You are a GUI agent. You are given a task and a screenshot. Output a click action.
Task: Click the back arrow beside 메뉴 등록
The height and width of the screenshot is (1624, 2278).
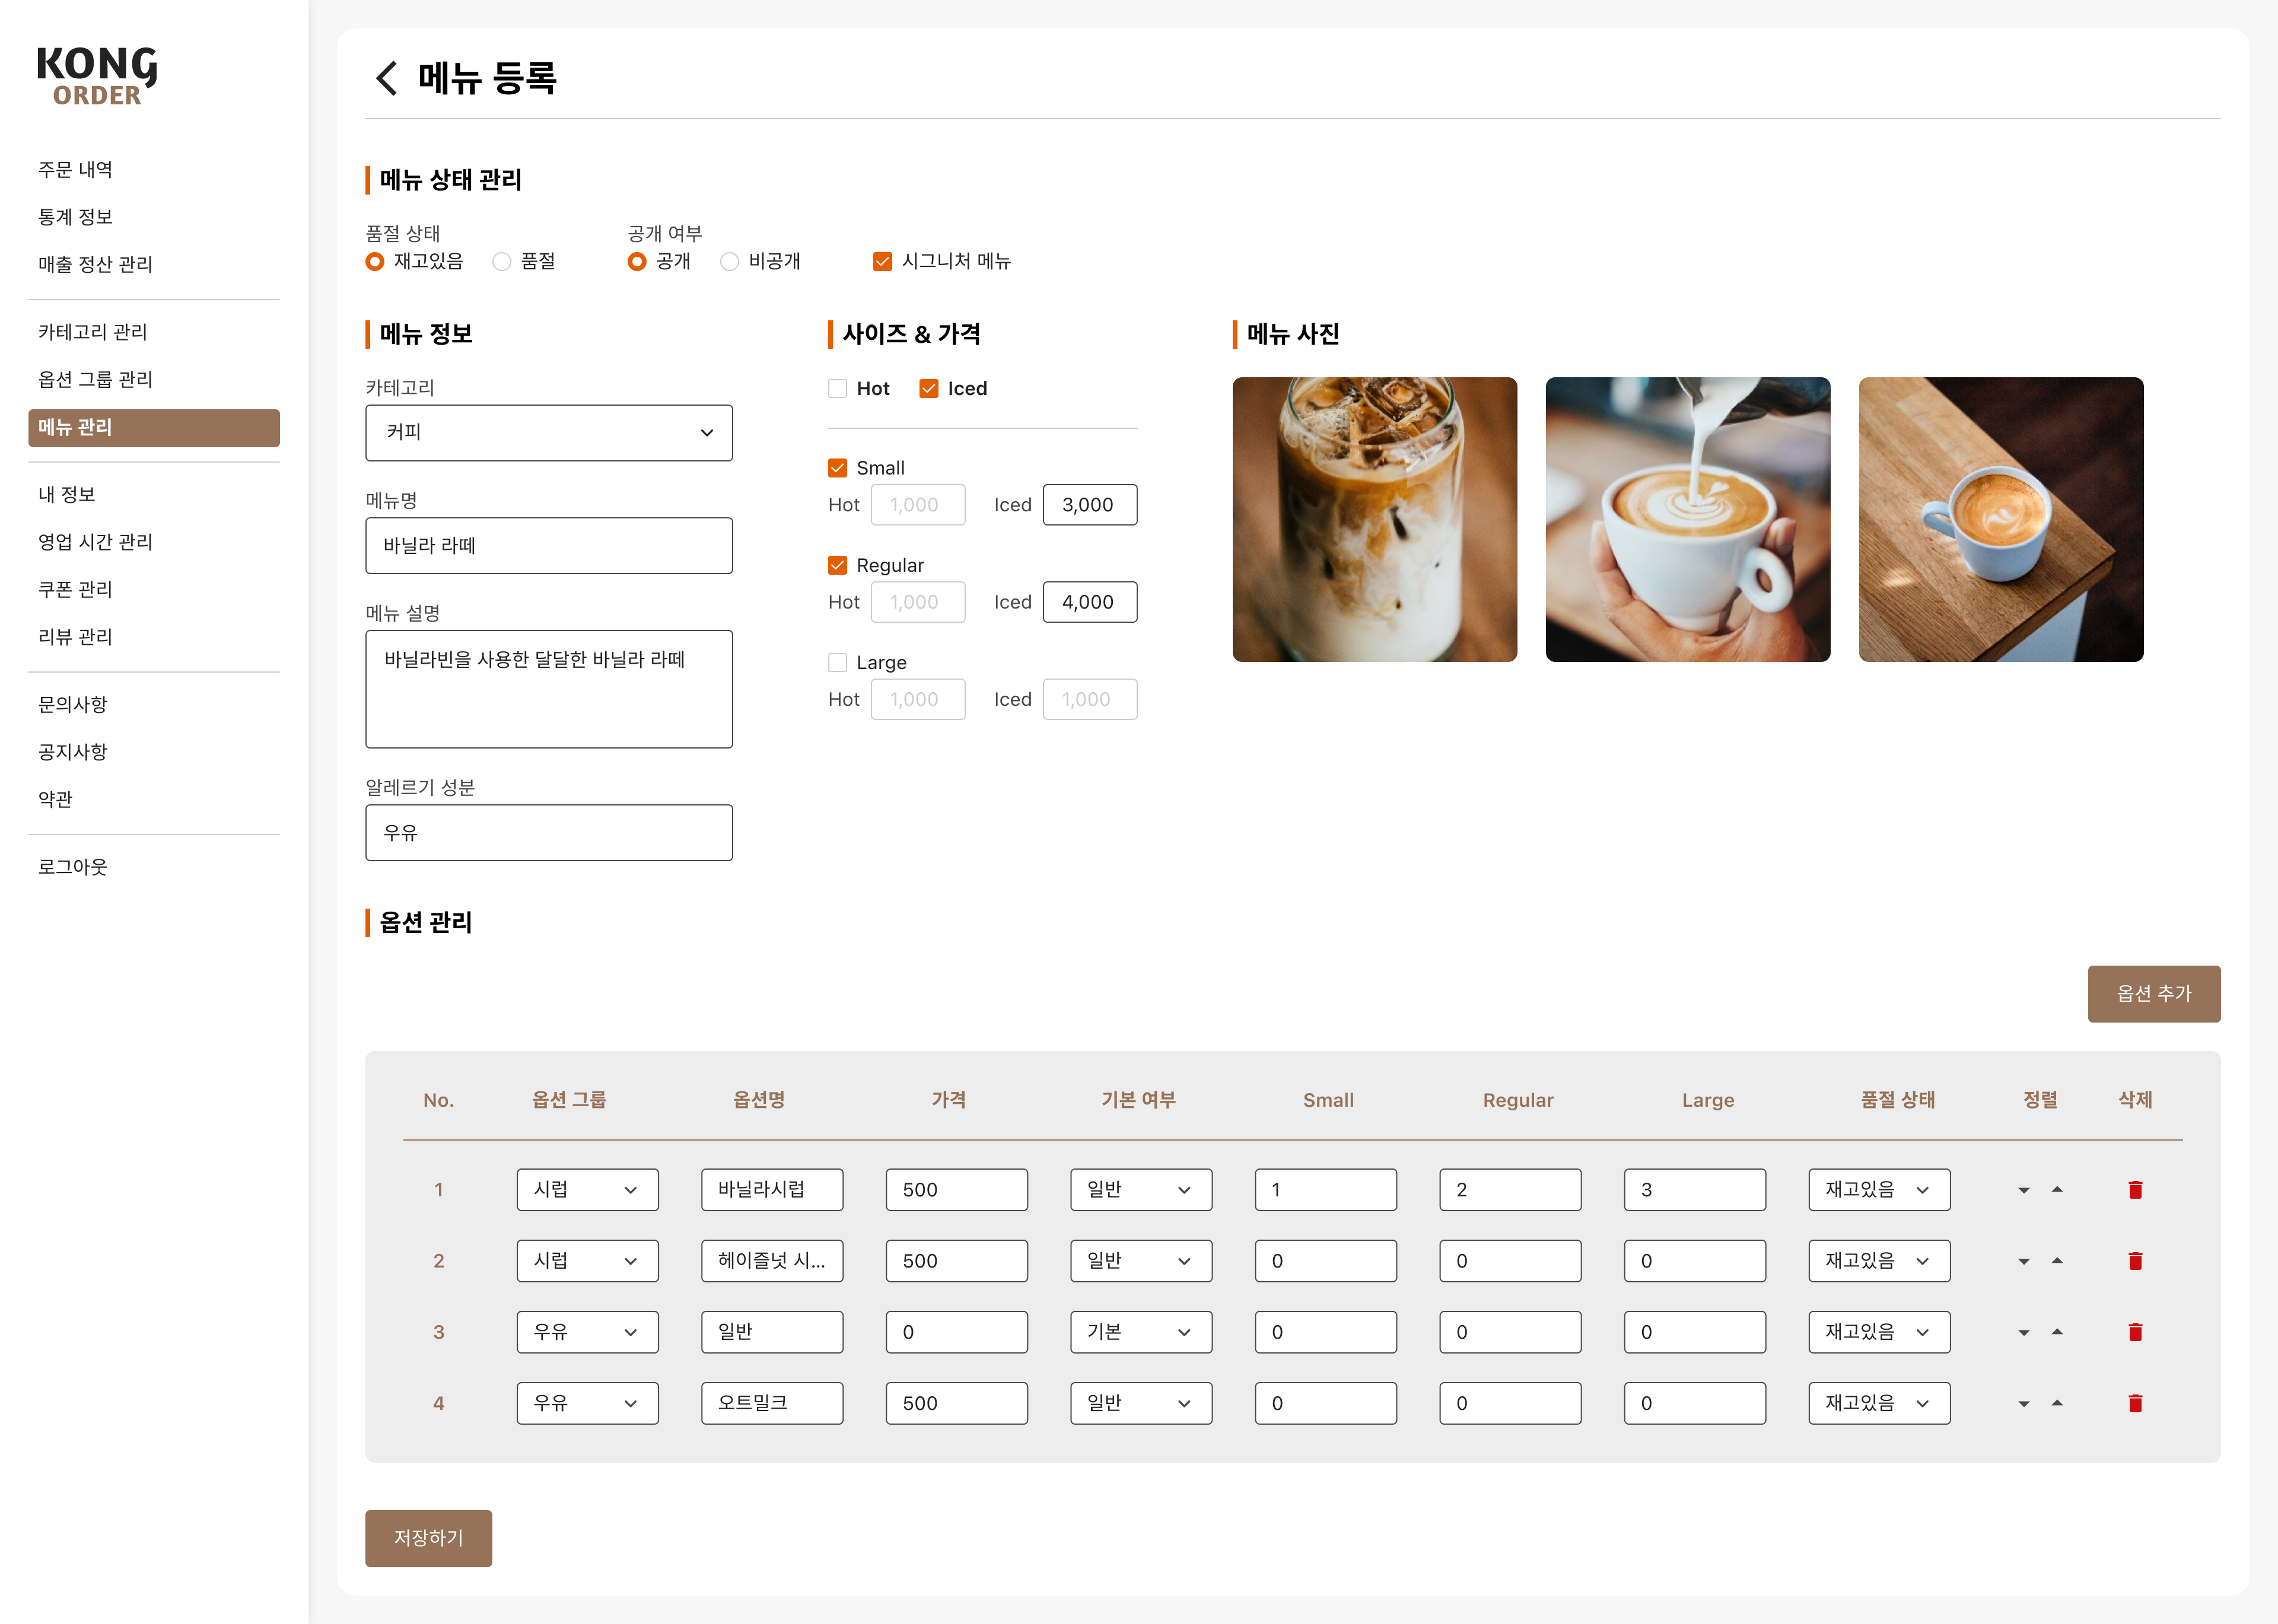(x=386, y=78)
